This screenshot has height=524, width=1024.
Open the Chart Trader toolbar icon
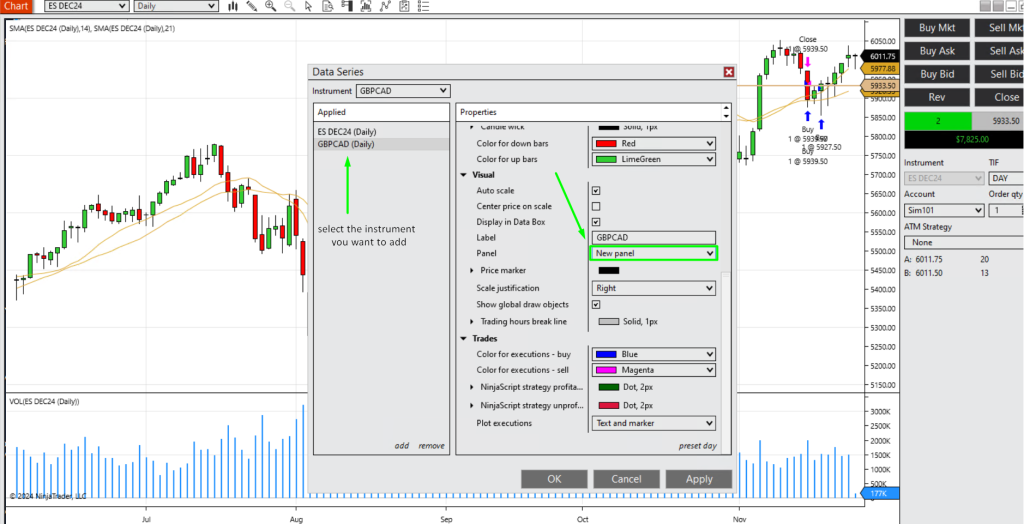coord(346,6)
